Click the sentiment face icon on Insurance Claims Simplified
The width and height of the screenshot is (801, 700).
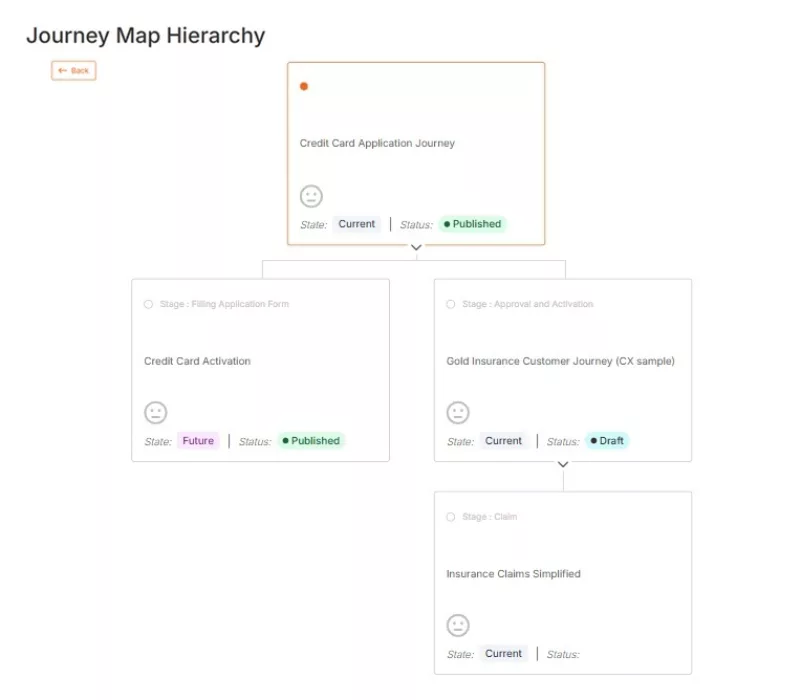pos(458,625)
